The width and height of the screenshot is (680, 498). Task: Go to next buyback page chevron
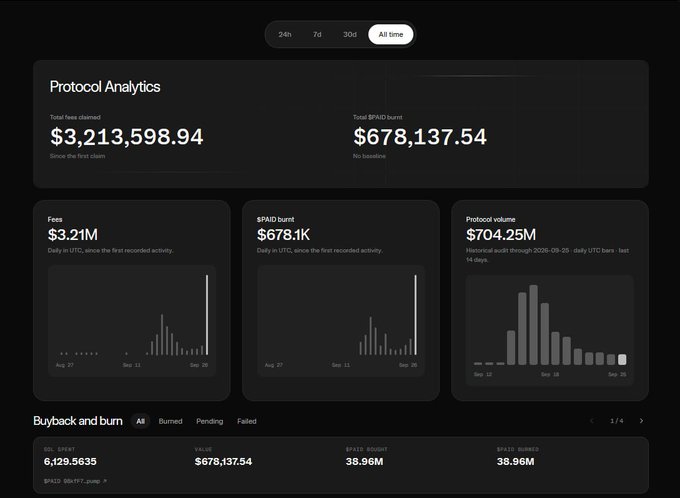641,421
